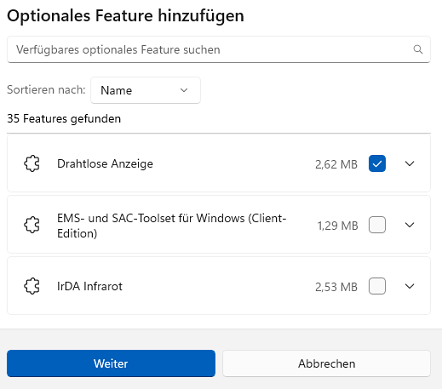Select the IrDA Infrarot label
442x389 pixels.
coord(90,286)
